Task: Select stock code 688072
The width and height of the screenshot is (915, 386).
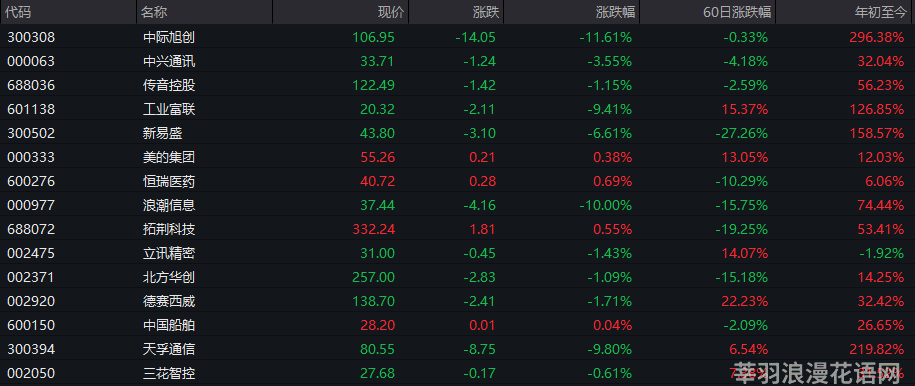Action: [31, 229]
